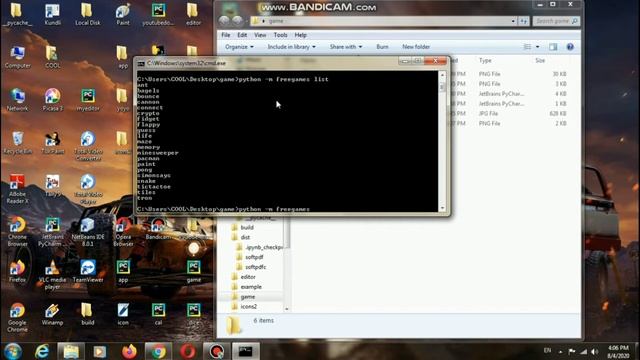Select the icon file on the desktop

pyautogui.click(x=123, y=314)
